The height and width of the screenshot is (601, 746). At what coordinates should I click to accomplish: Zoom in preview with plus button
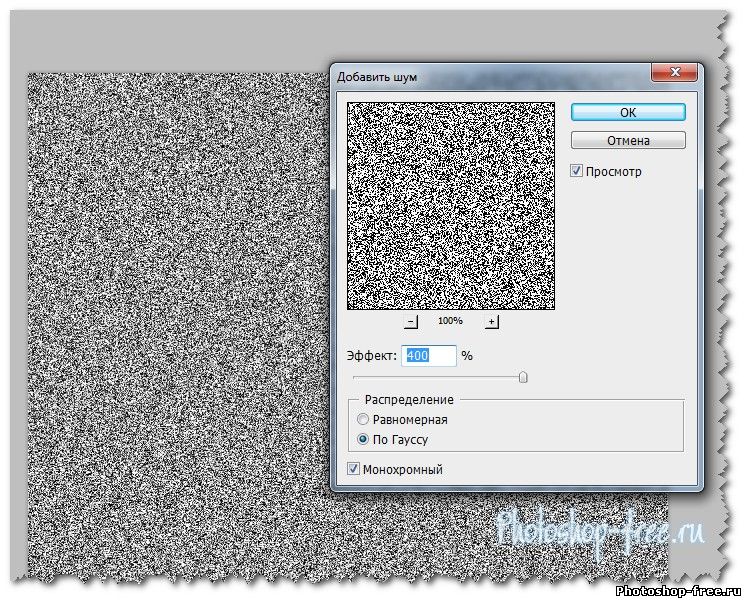[491, 321]
